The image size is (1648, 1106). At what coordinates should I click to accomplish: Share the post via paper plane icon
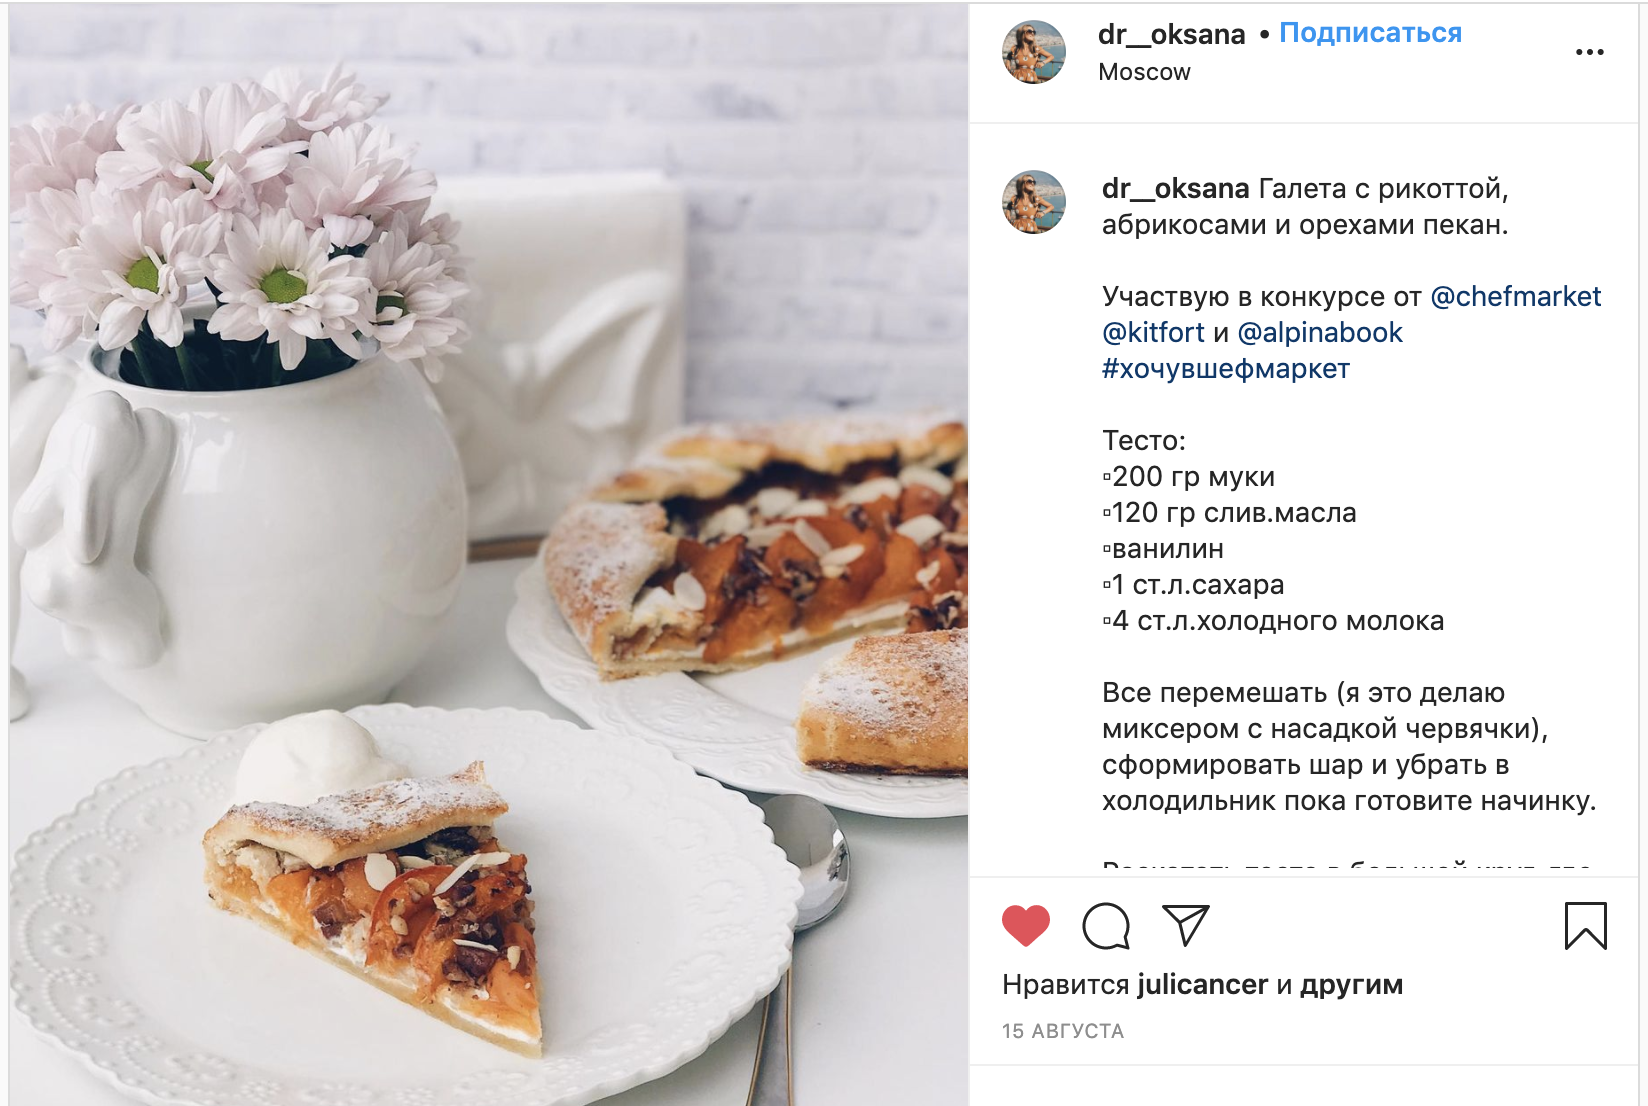click(1186, 925)
